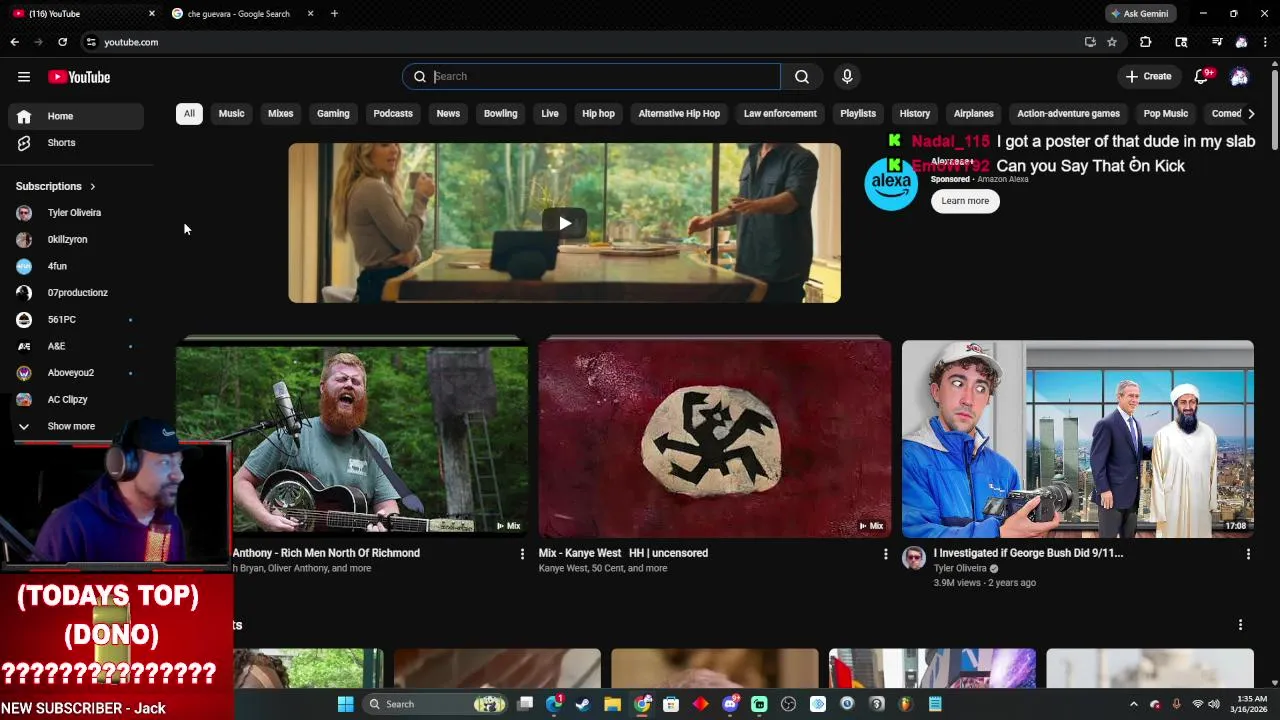Close the che guevara Google Search tab
The height and width of the screenshot is (720, 1280).
click(x=310, y=13)
